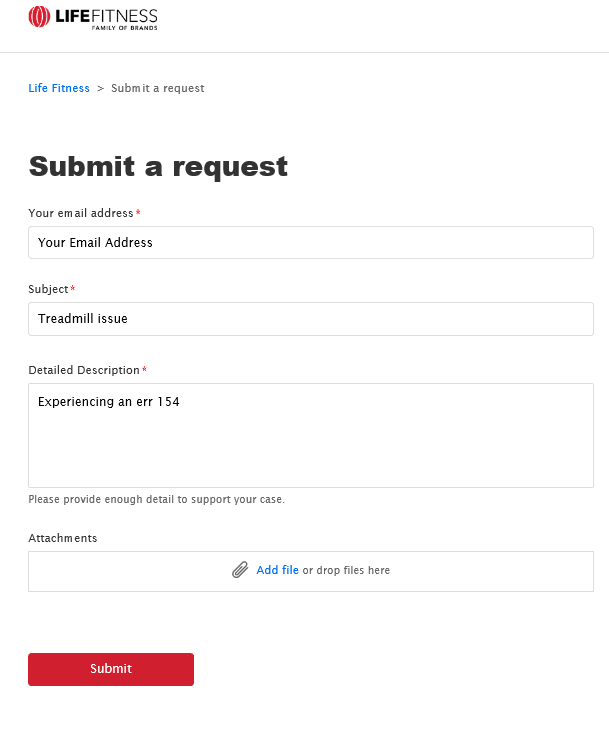Click the 'Please provide enough detail' hint text
The height and width of the screenshot is (729, 609).
point(157,499)
